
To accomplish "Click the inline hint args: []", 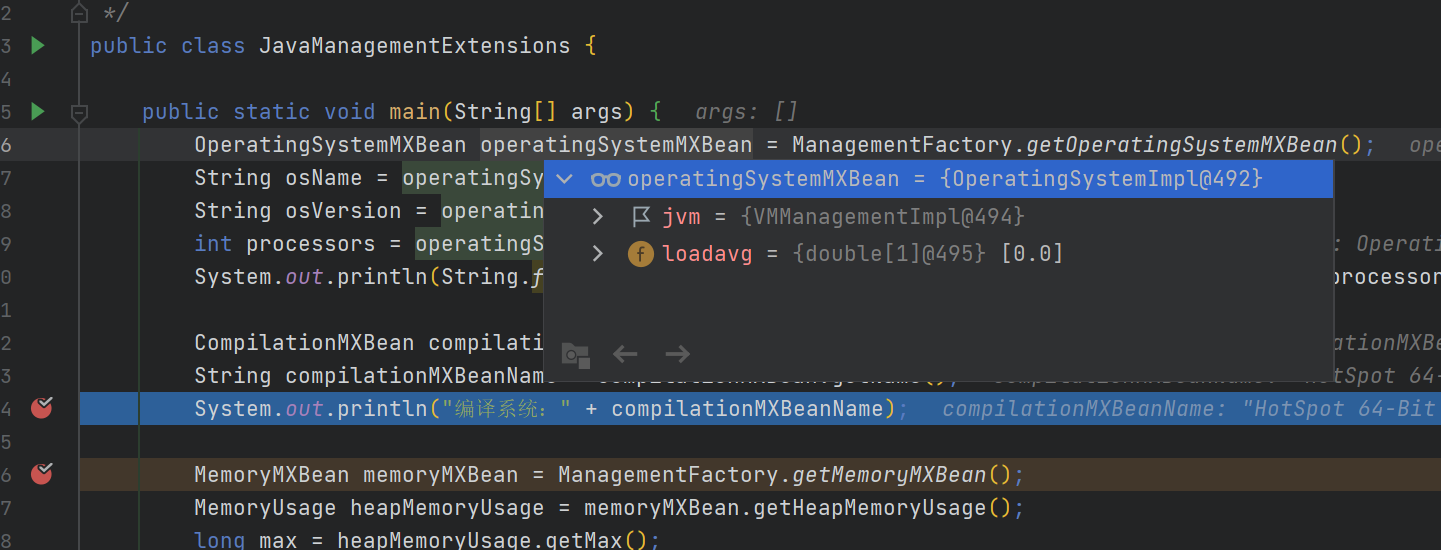I will [x=746, y=112].
